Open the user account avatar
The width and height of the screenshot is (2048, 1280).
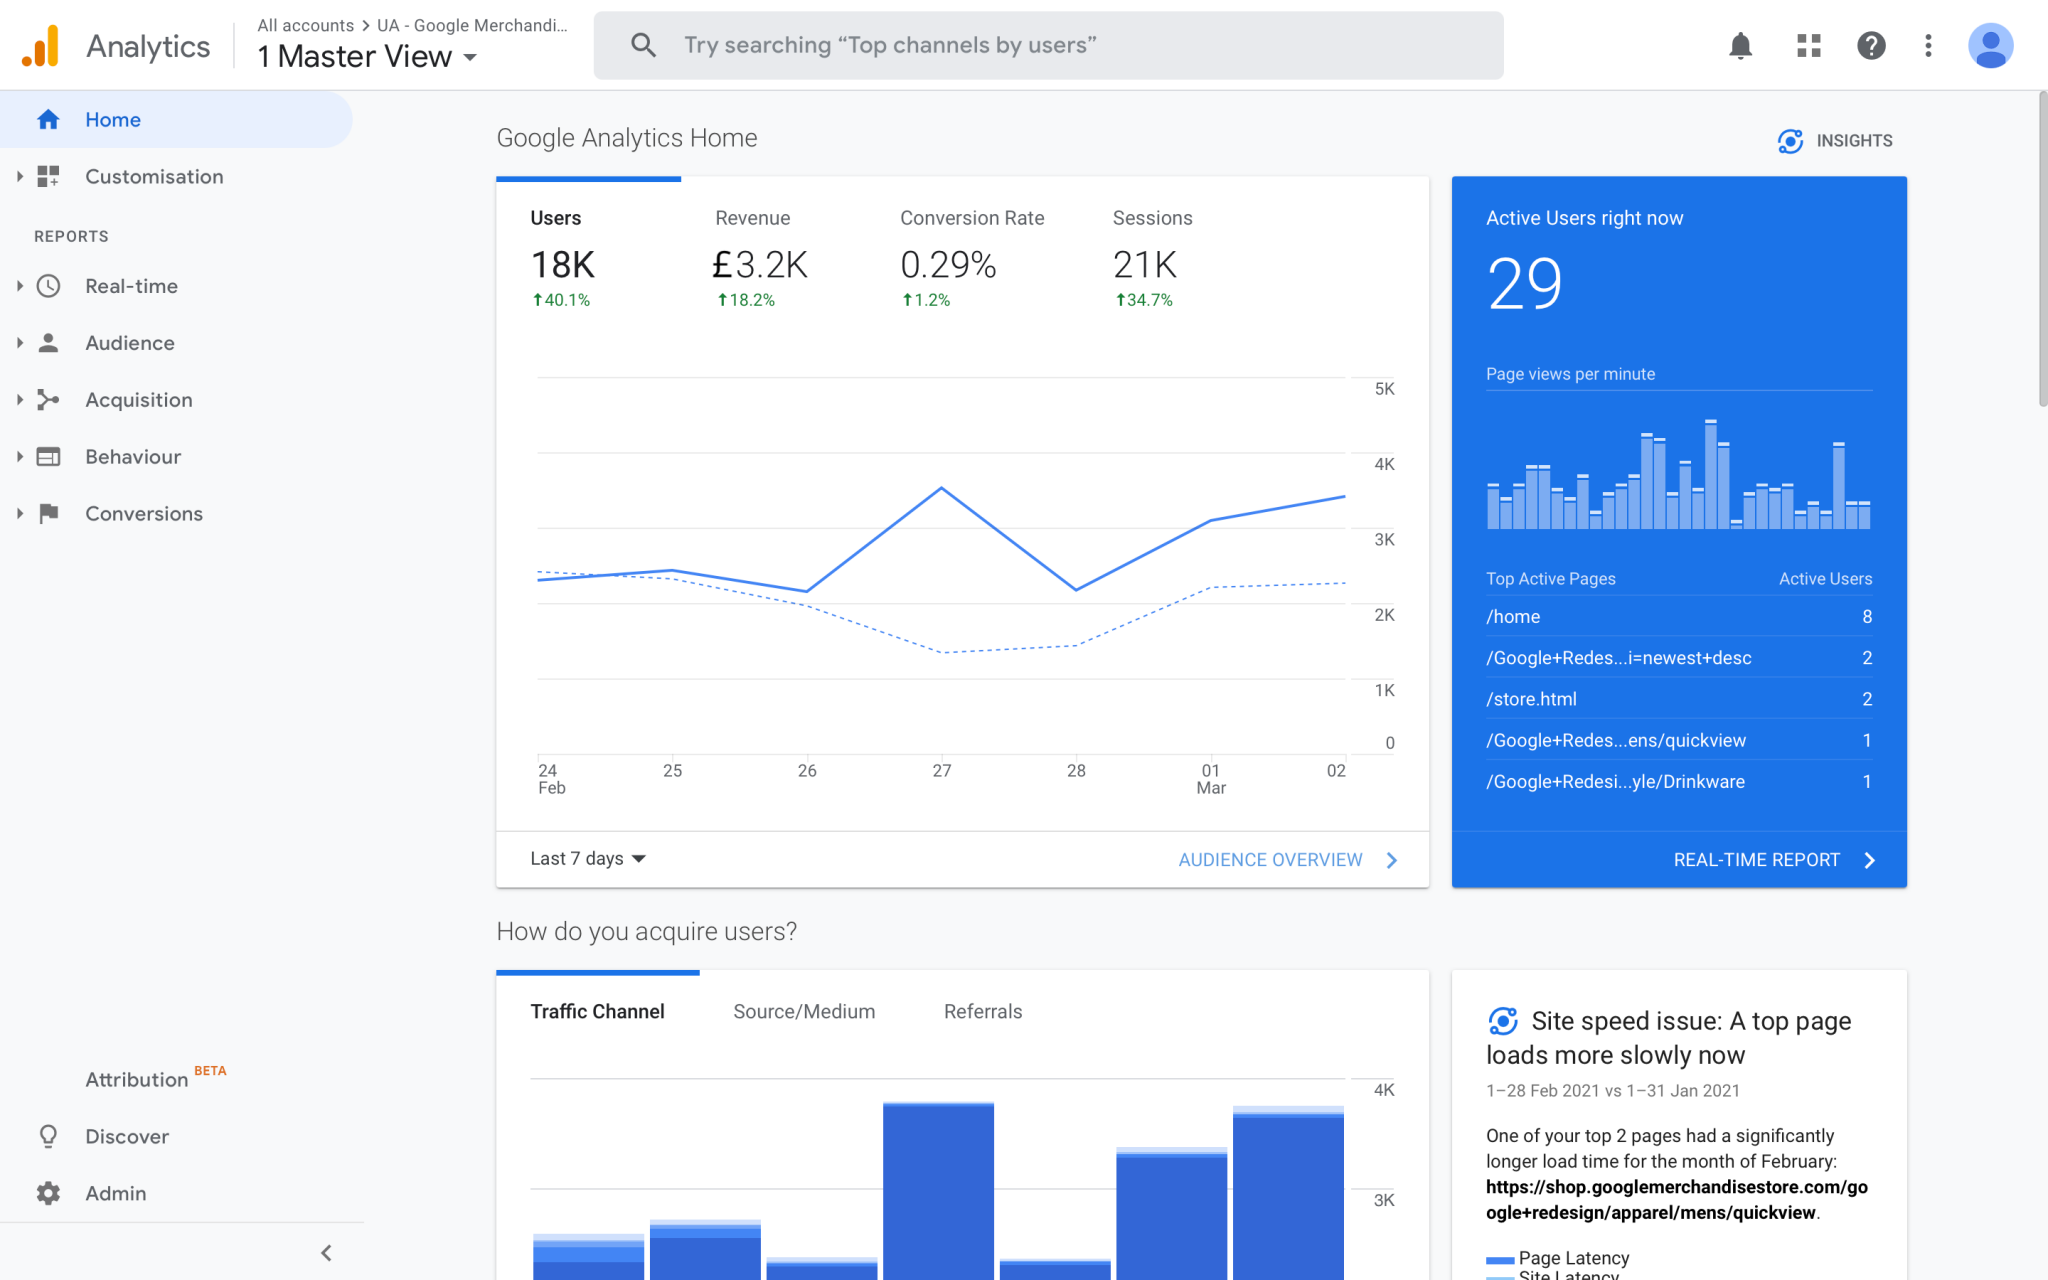[x=1990, y=46]
